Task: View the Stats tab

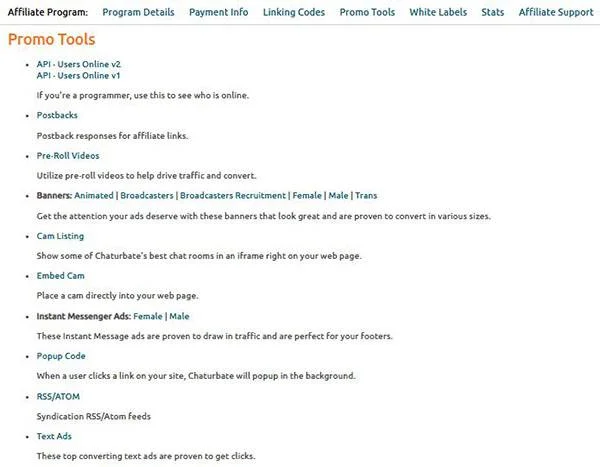Action: pos(492,12)
